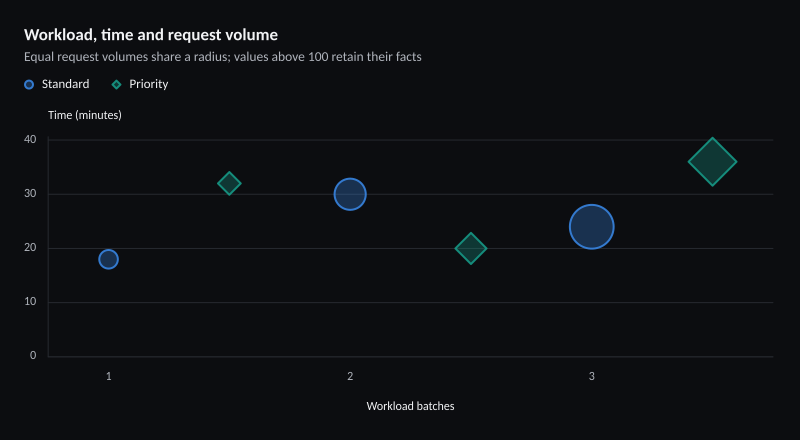This screenshot has height=440, width=800.
Task: Click the 'Time (minutes)' axis title
Action: tap(85, 115)
